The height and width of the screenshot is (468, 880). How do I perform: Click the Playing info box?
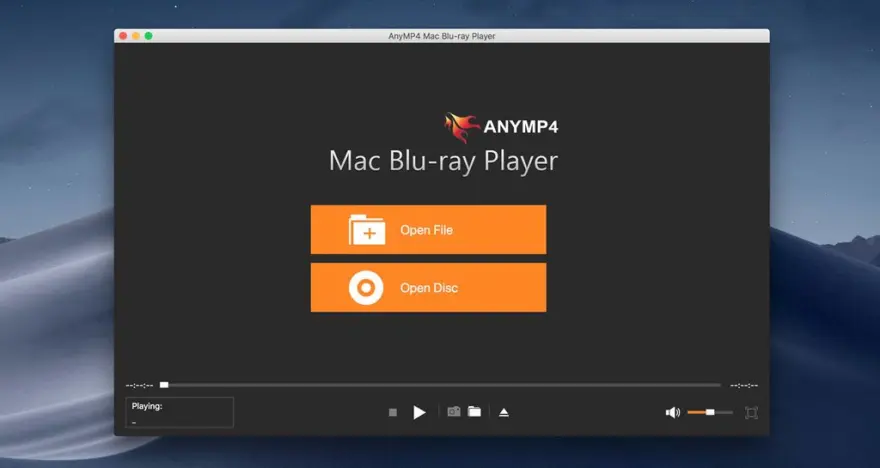point(179,412)
